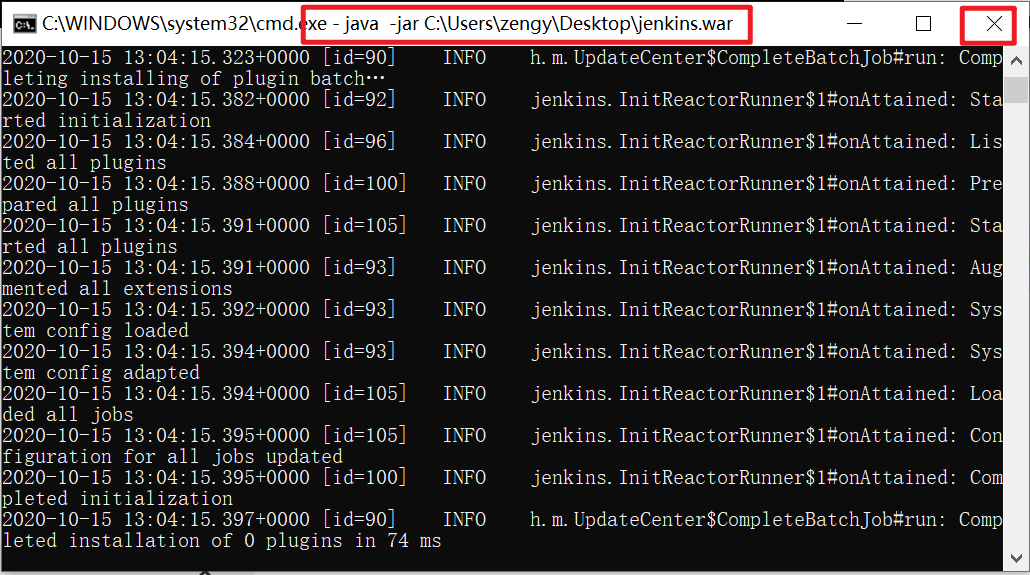
Task: Click 'installation of 0 plugins in 74 ms'
Action: pyautogui.click(x=255, y=541)
